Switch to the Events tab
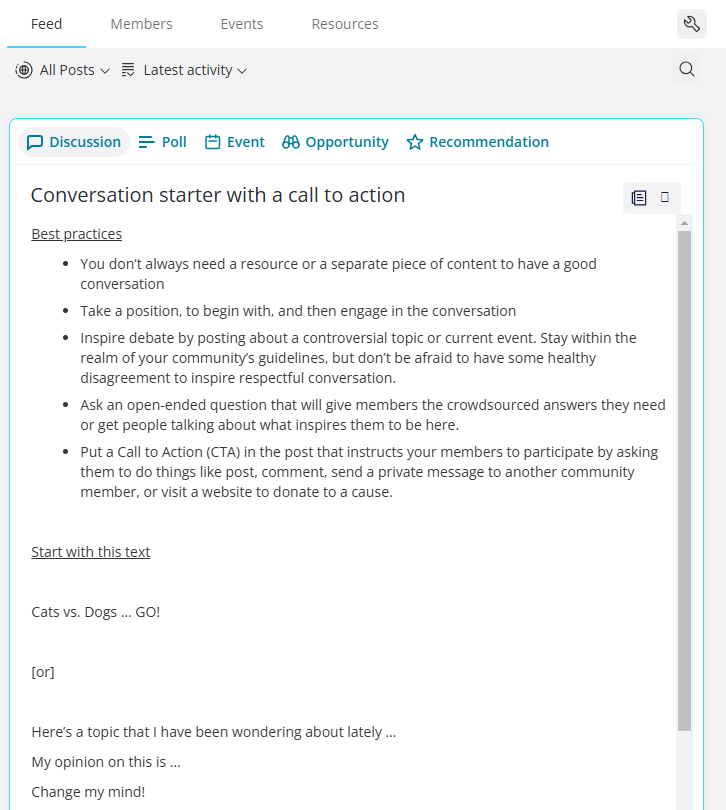The width and height of the screenshot is (726, 810). click(x=242, y=24)
